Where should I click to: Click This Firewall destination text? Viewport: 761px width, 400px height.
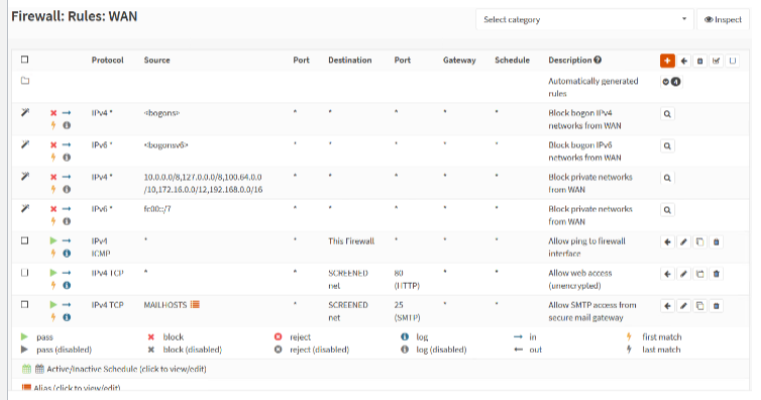pos(351,241)
